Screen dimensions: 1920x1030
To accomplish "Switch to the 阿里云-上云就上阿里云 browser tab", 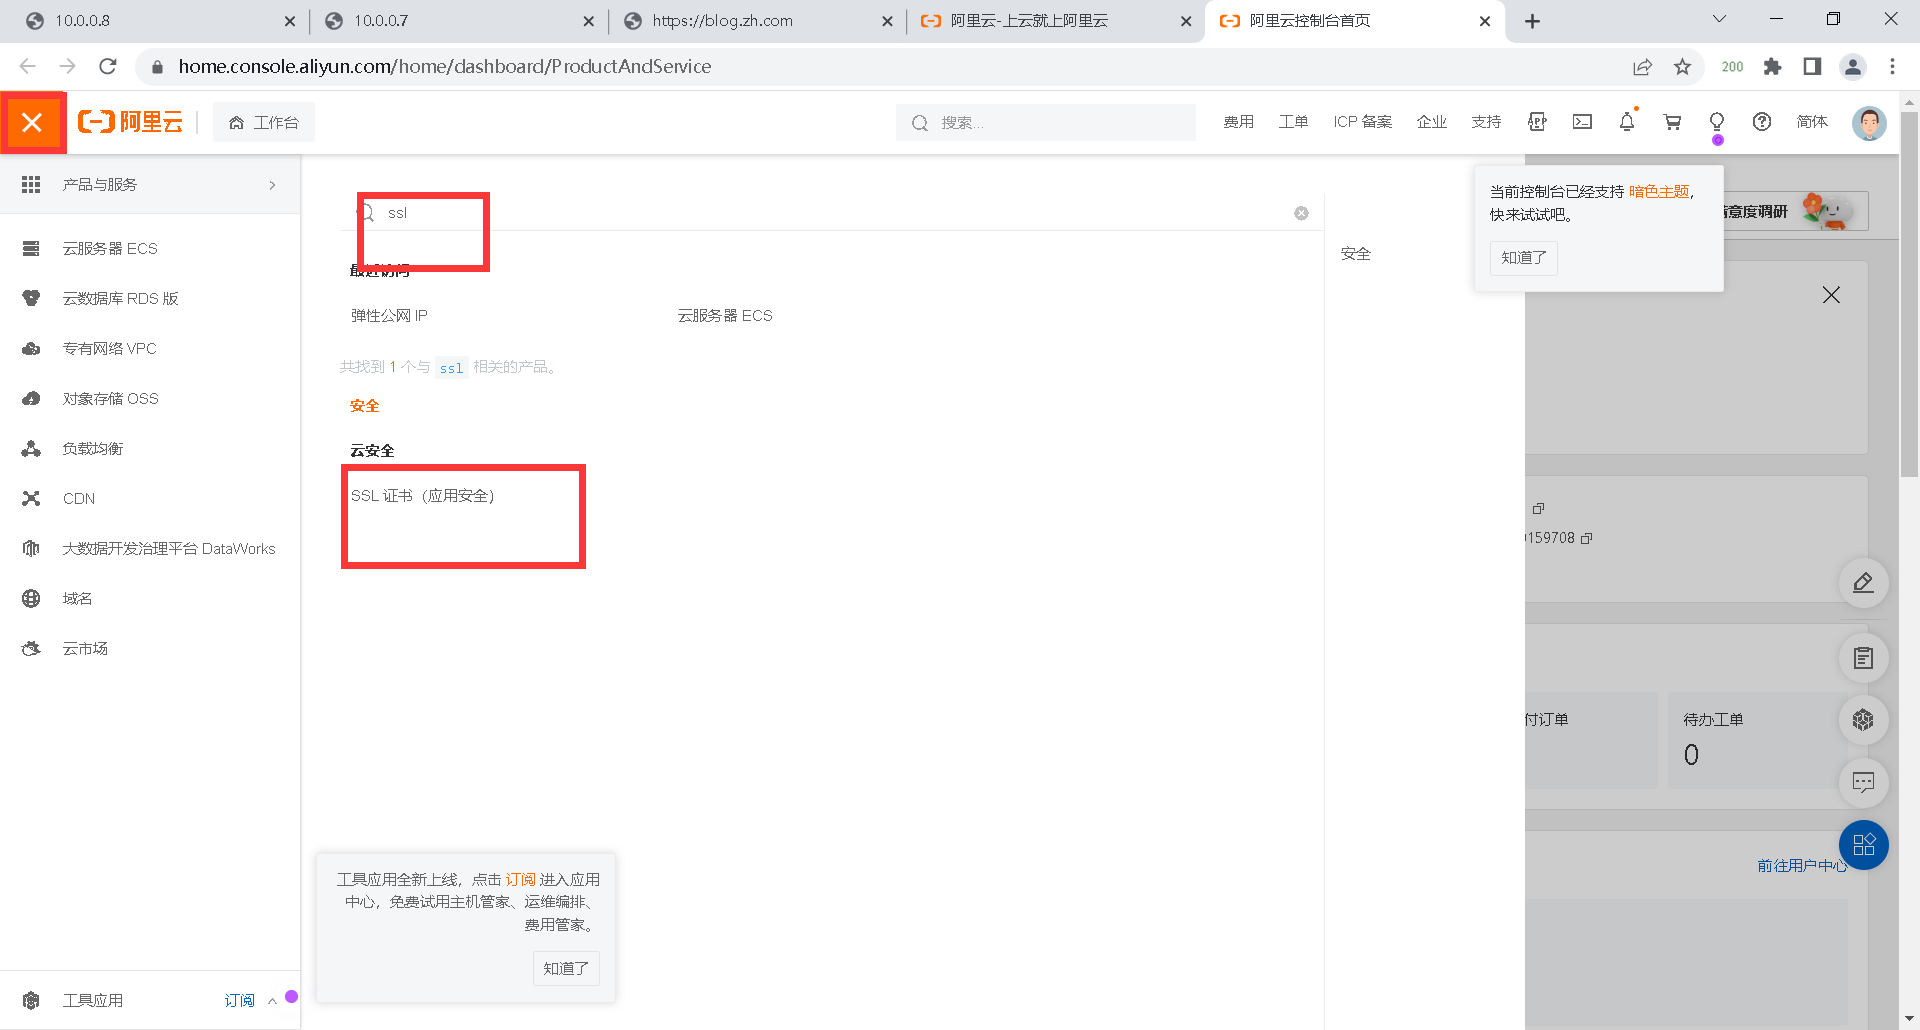I will click(1055, 21).
